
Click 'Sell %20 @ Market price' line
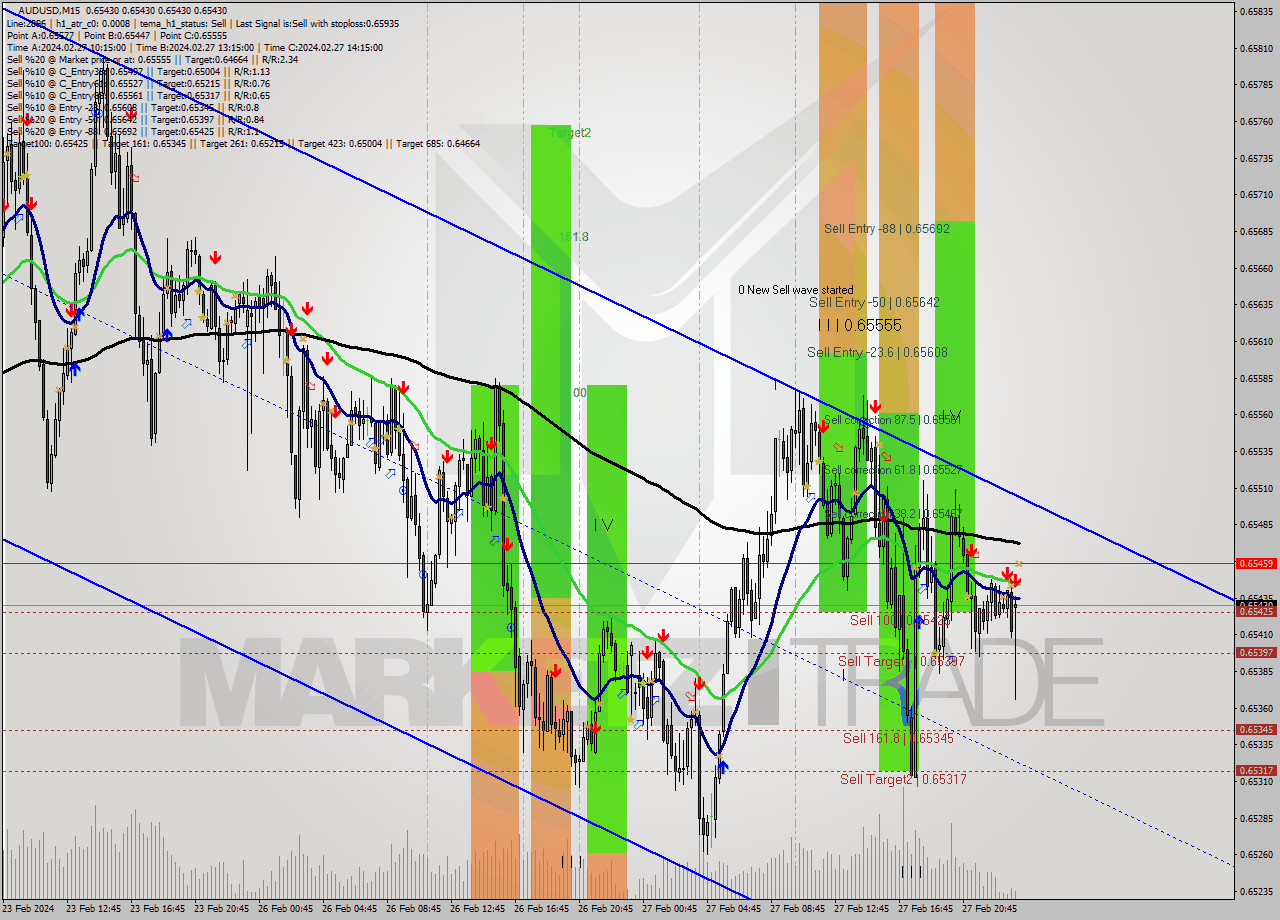152,59
